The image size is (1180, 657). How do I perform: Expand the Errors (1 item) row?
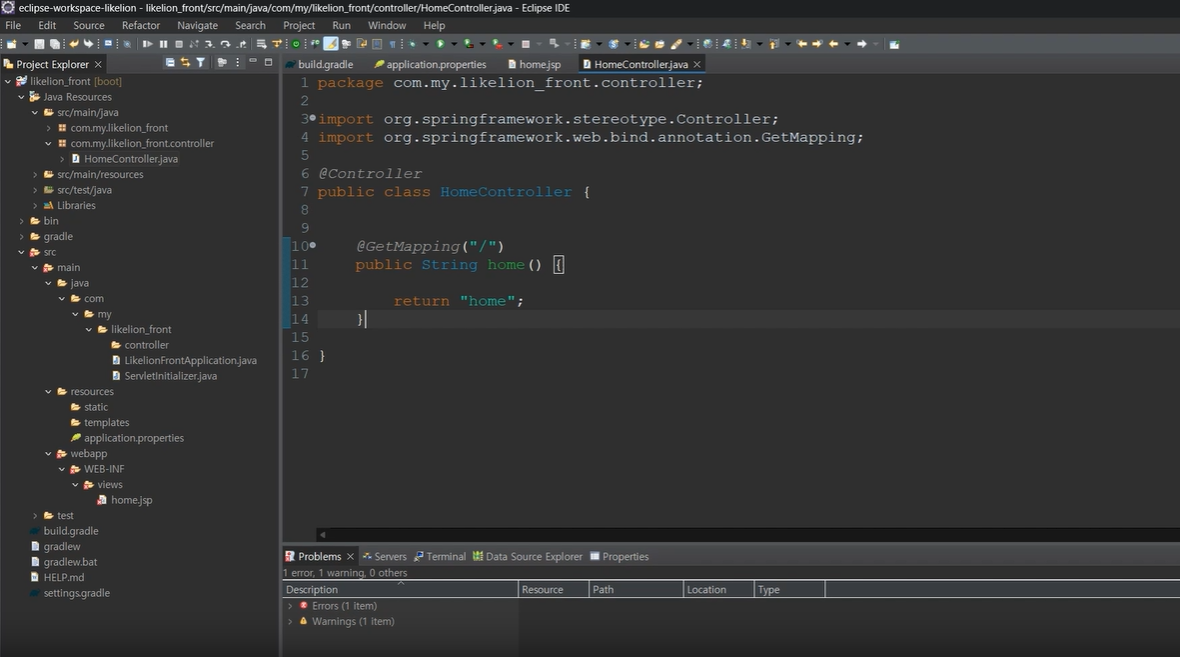coord(290,606)
